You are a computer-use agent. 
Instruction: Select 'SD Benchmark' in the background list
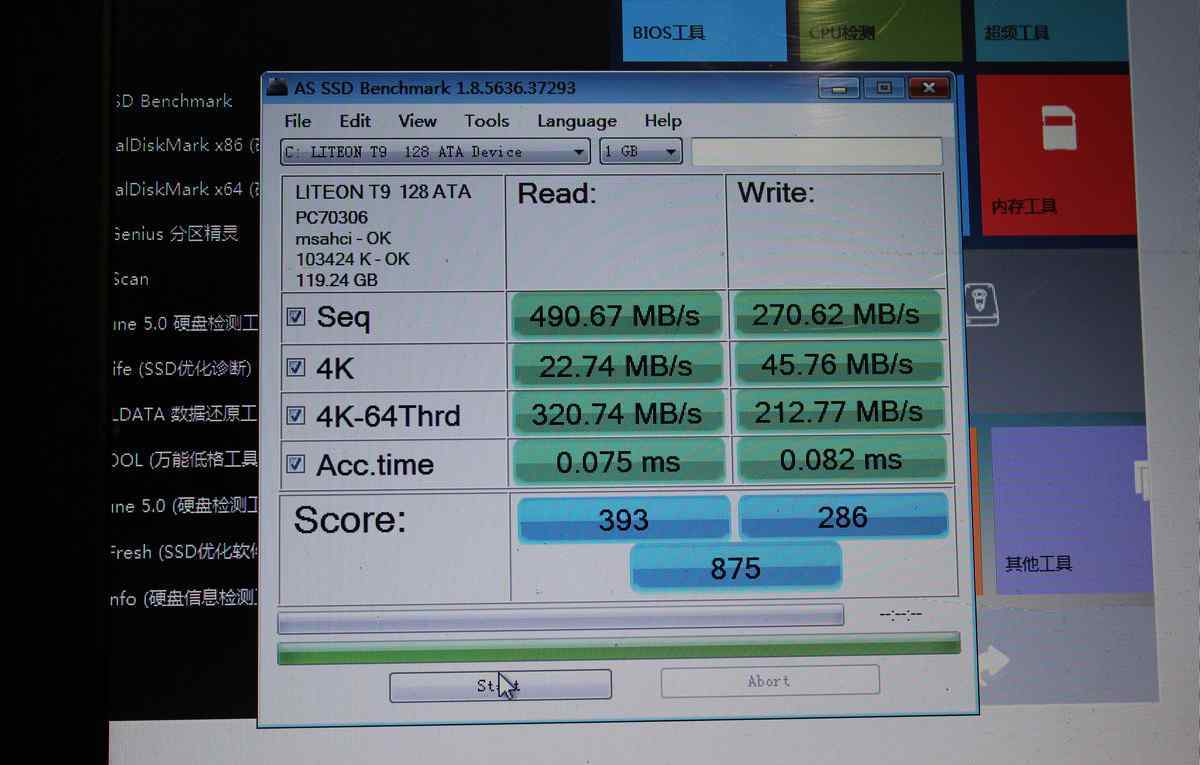(173, 101)
